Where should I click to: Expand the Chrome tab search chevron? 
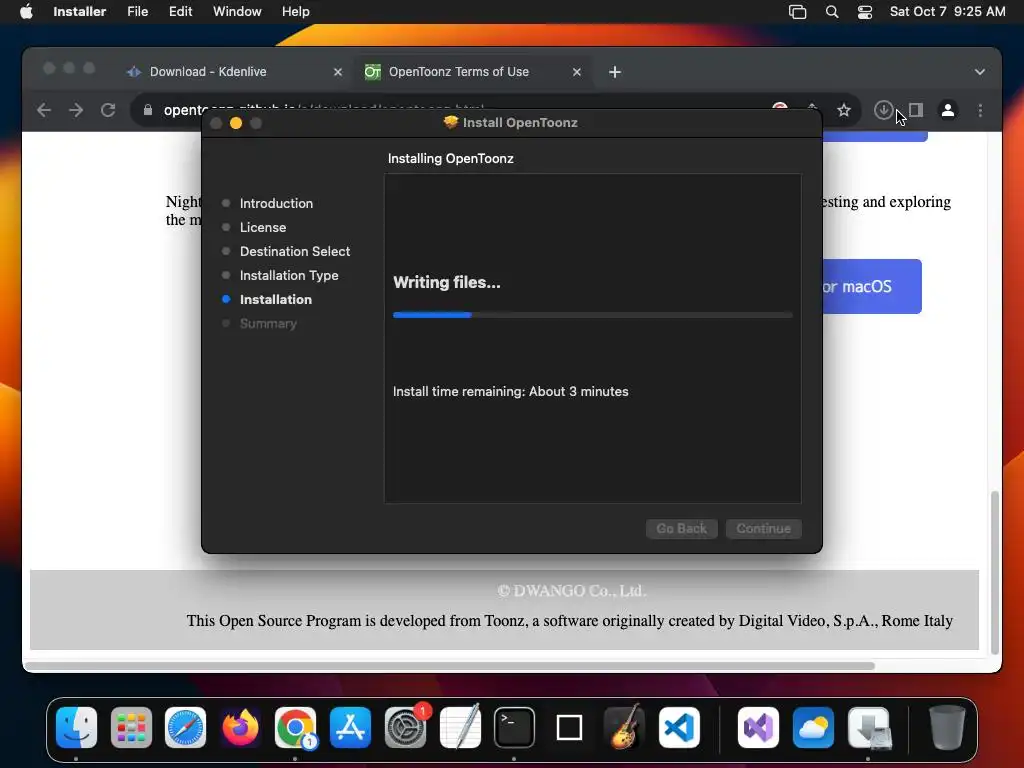[980, 72]
